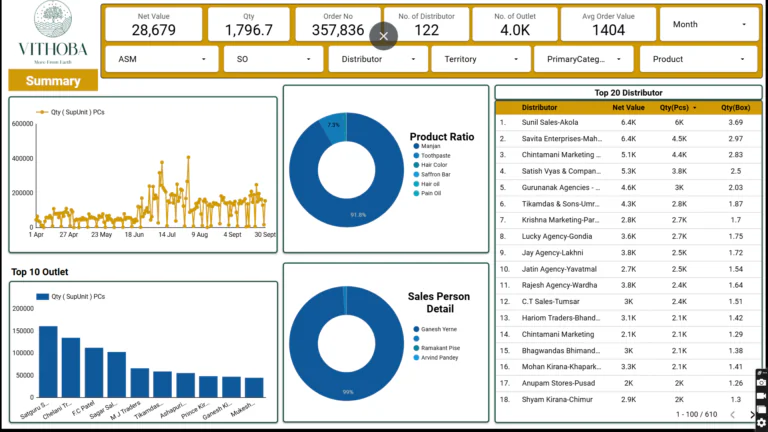
Task: Click the Avg Order Value scorecard
Action: click(x=608, y=24)
